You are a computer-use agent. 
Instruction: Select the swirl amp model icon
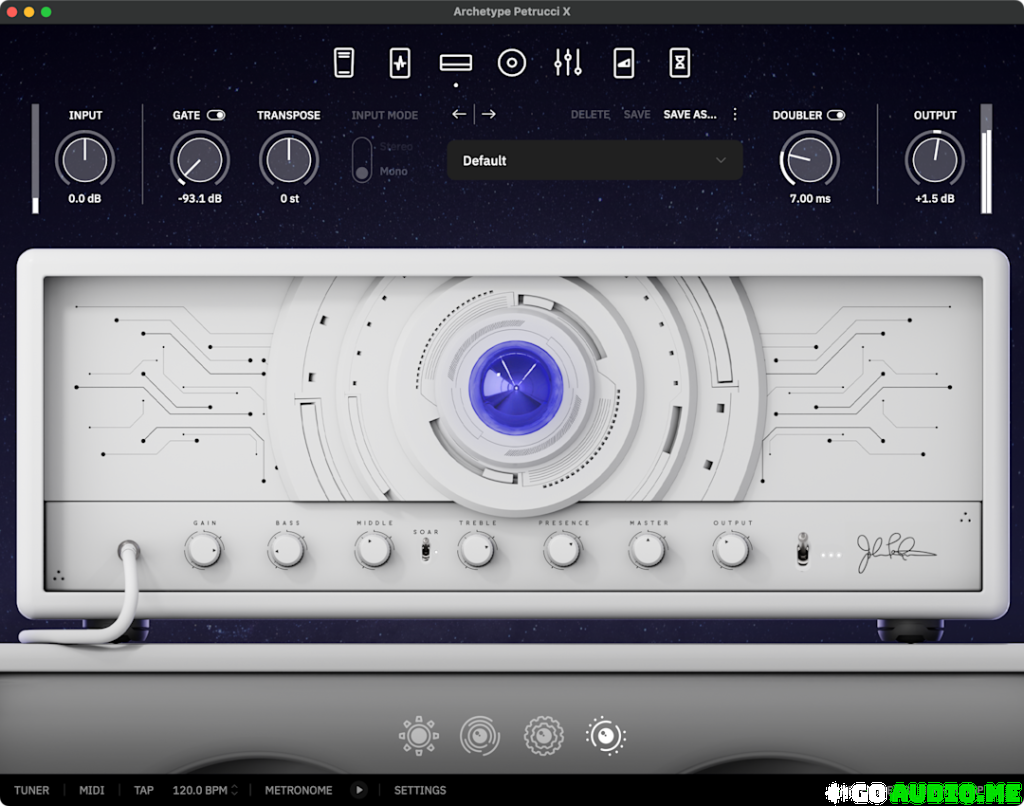tap(480, 735)
